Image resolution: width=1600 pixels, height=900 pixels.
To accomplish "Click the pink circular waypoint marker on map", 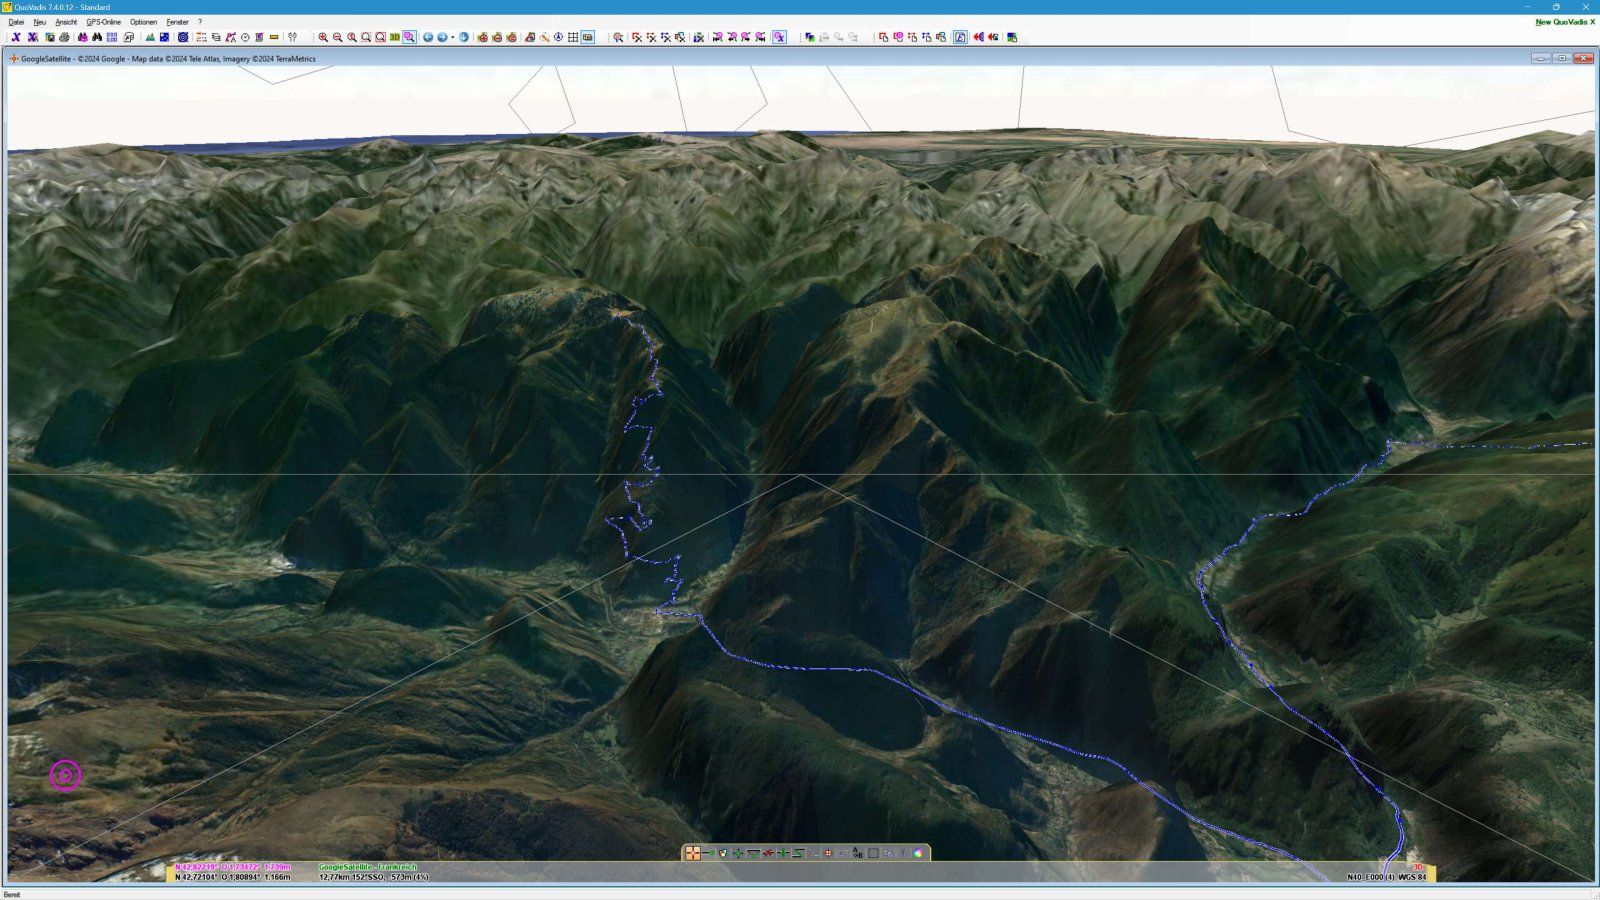I will pyautogui.click(x=65, y=775).
